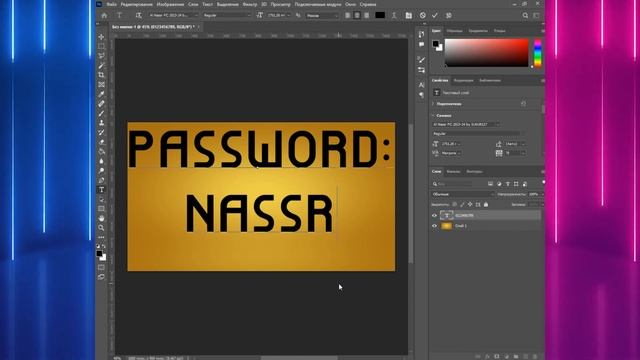The height and width of the screenshot is (360, 640).
Task: Select the Dodge tool
Action: pos(101,171)
